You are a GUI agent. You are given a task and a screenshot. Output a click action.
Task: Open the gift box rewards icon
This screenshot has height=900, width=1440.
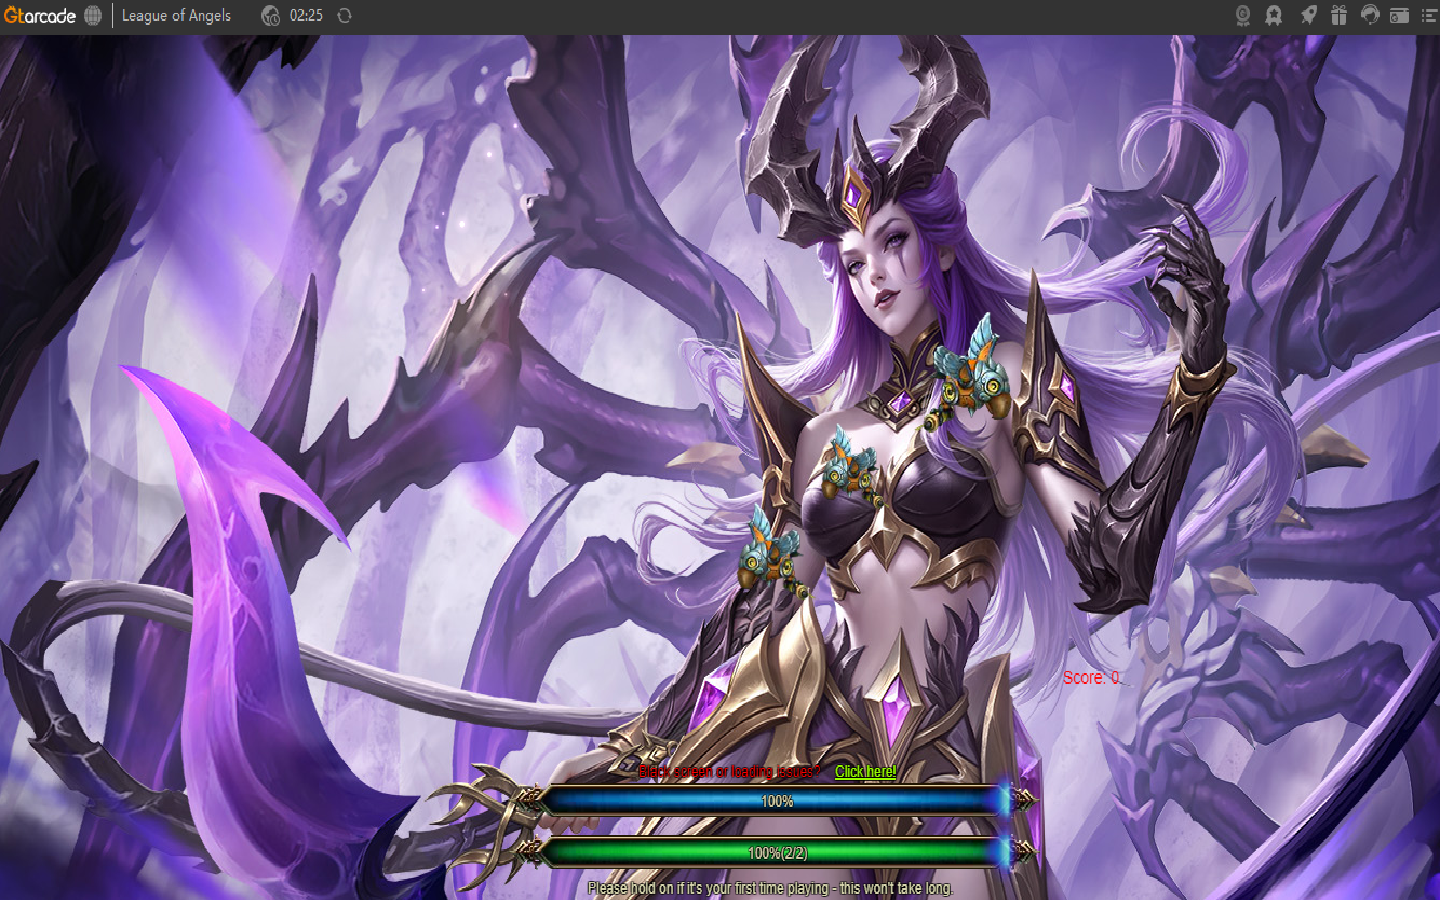pos(1339,16)
